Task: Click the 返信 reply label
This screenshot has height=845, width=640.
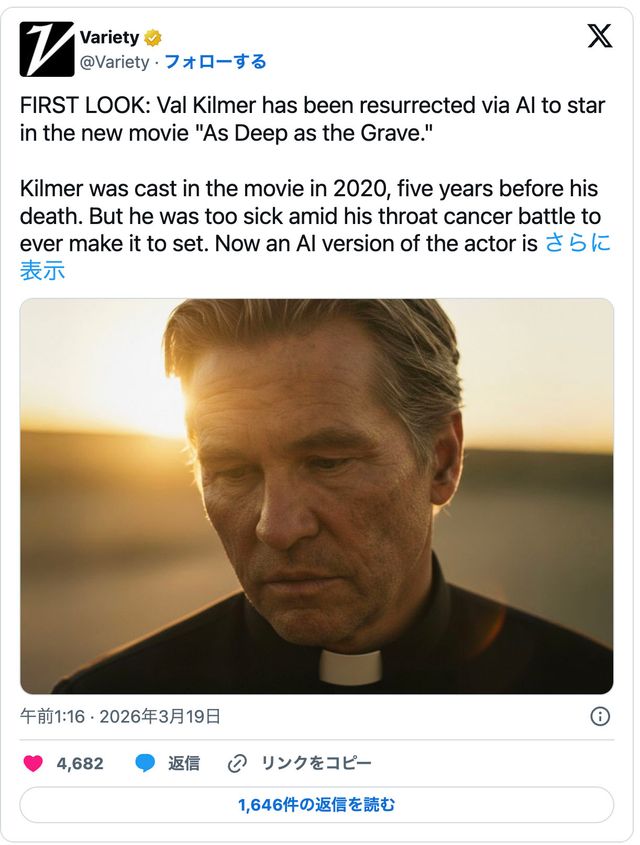Action: click(x=184, y=763)
